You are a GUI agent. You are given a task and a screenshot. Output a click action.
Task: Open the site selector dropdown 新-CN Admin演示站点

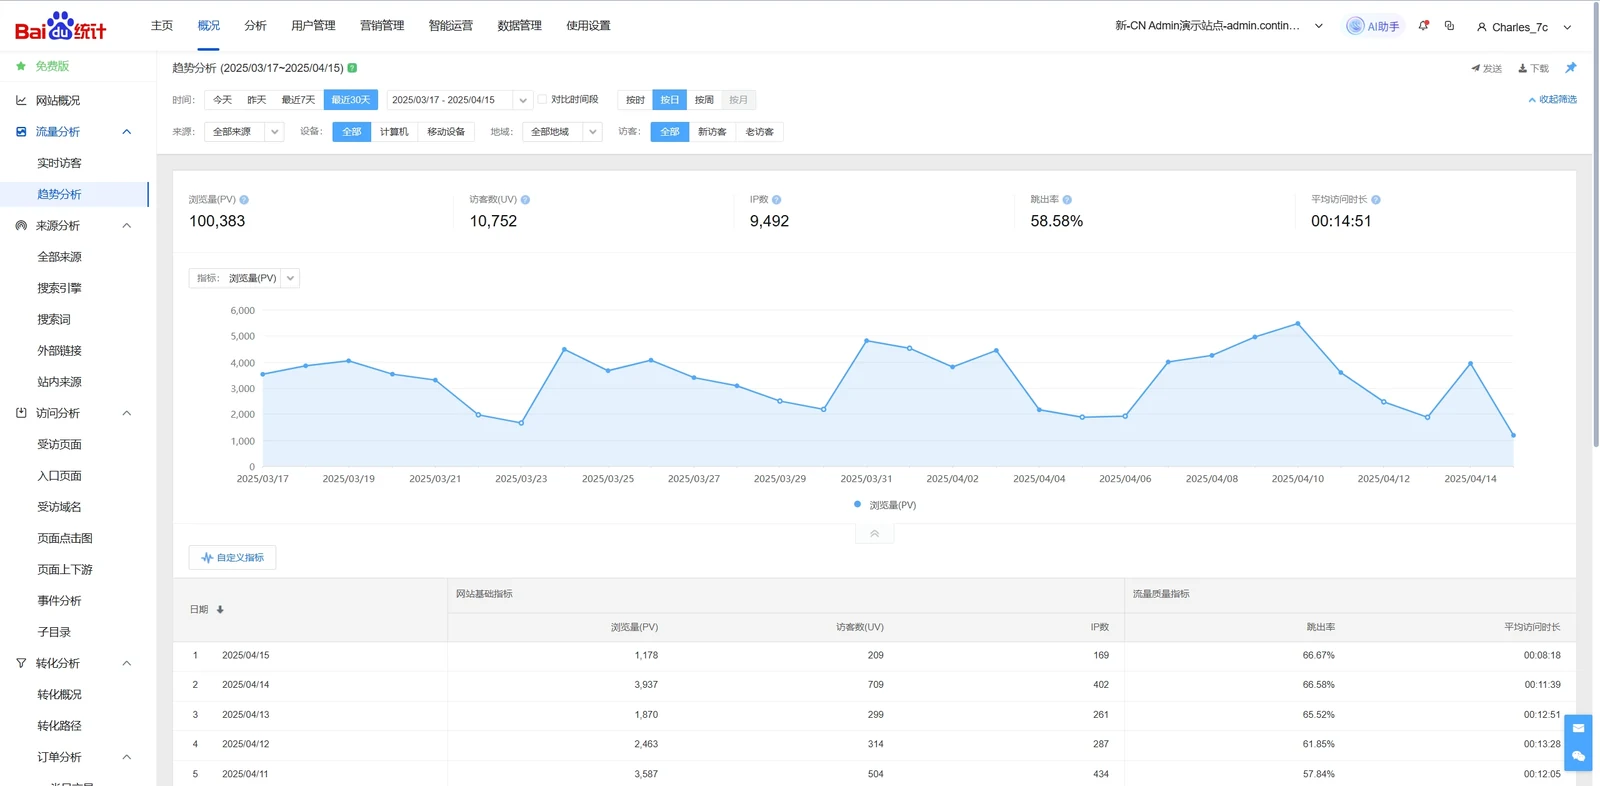1219,26
